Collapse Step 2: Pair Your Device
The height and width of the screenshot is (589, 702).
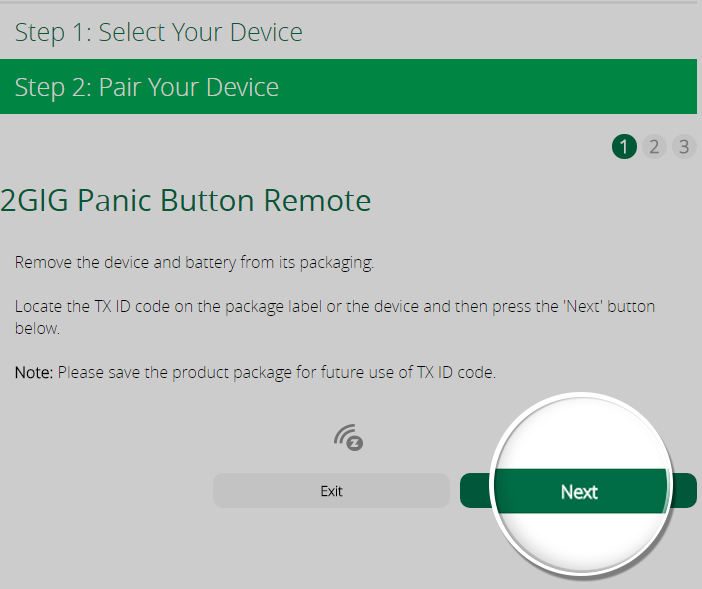tap(348, 86)
